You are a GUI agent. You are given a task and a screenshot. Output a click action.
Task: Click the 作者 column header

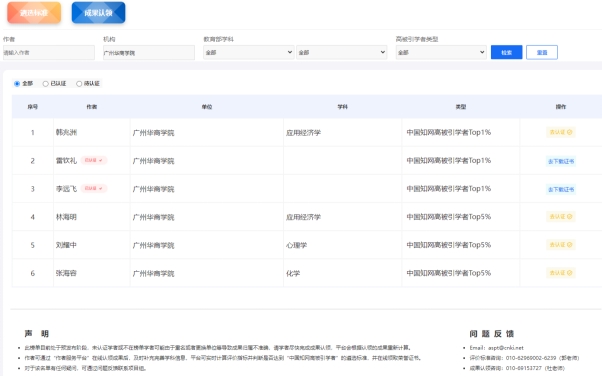(x=92, y=107)
